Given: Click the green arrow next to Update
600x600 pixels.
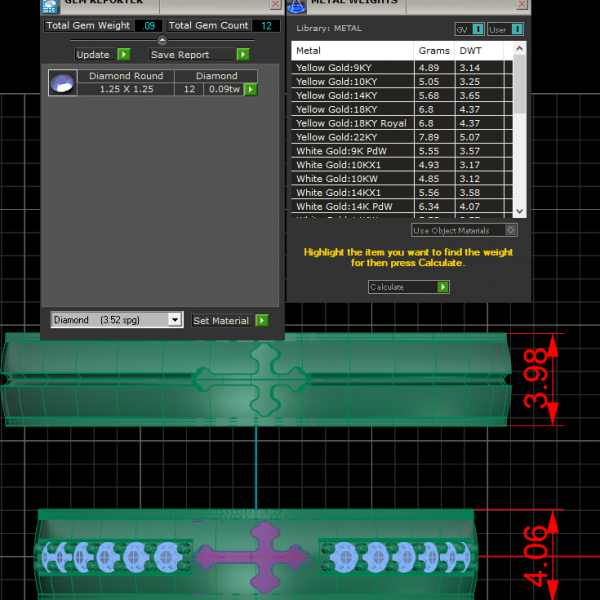Looking at the screenshot, I should tap(123, 55).
